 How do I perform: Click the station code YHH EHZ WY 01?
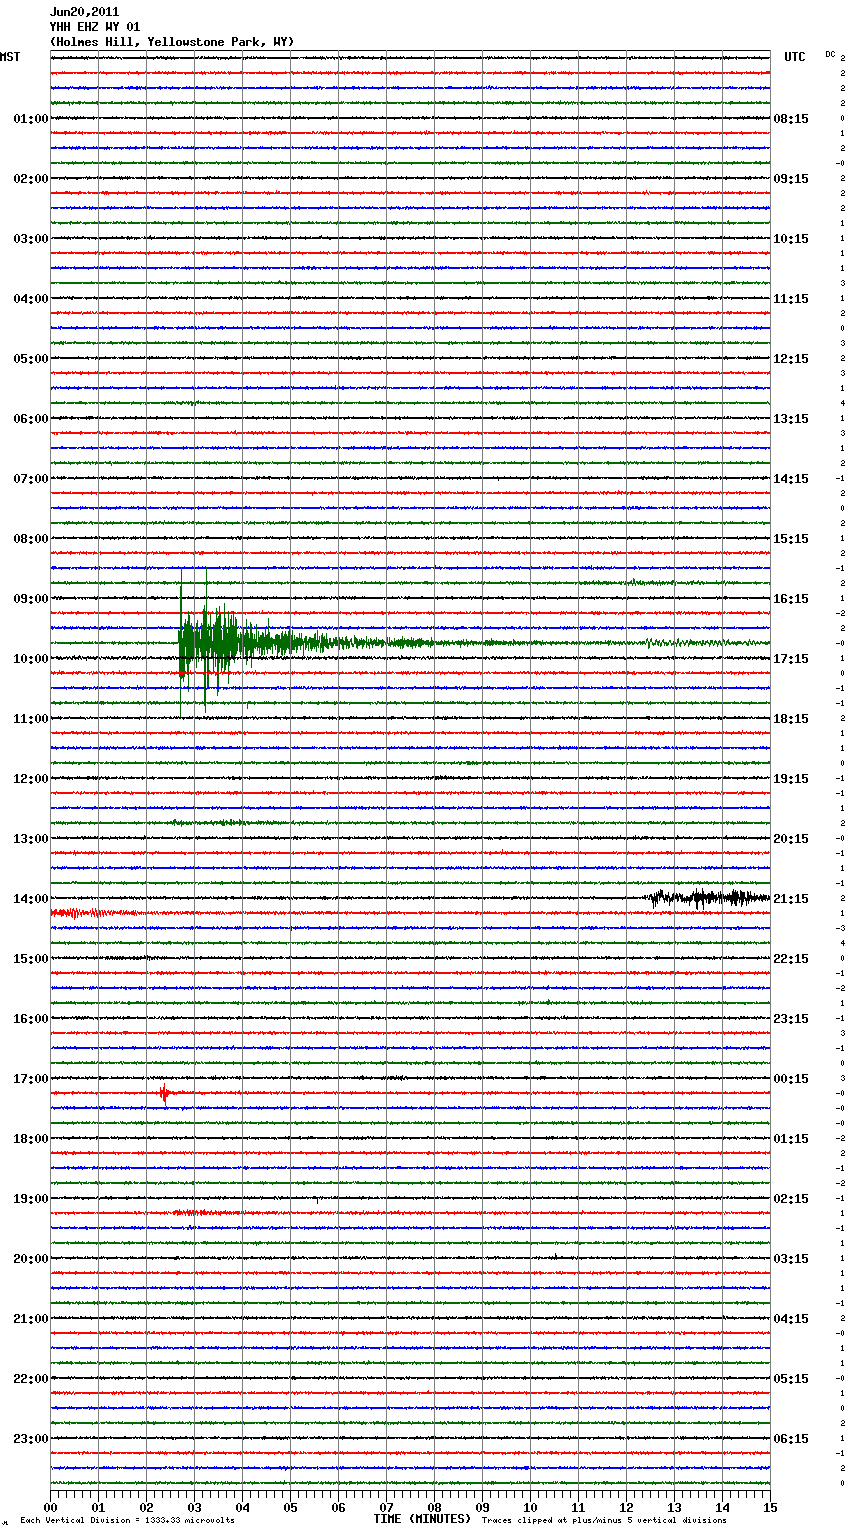click(95, 27)
